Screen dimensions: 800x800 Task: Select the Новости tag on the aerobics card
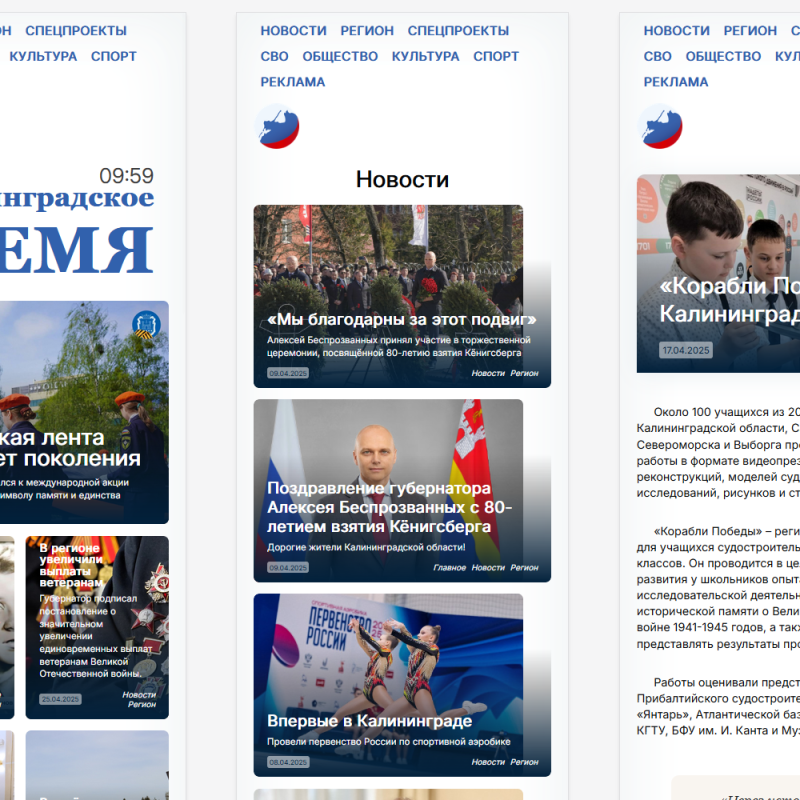[488, 762]
